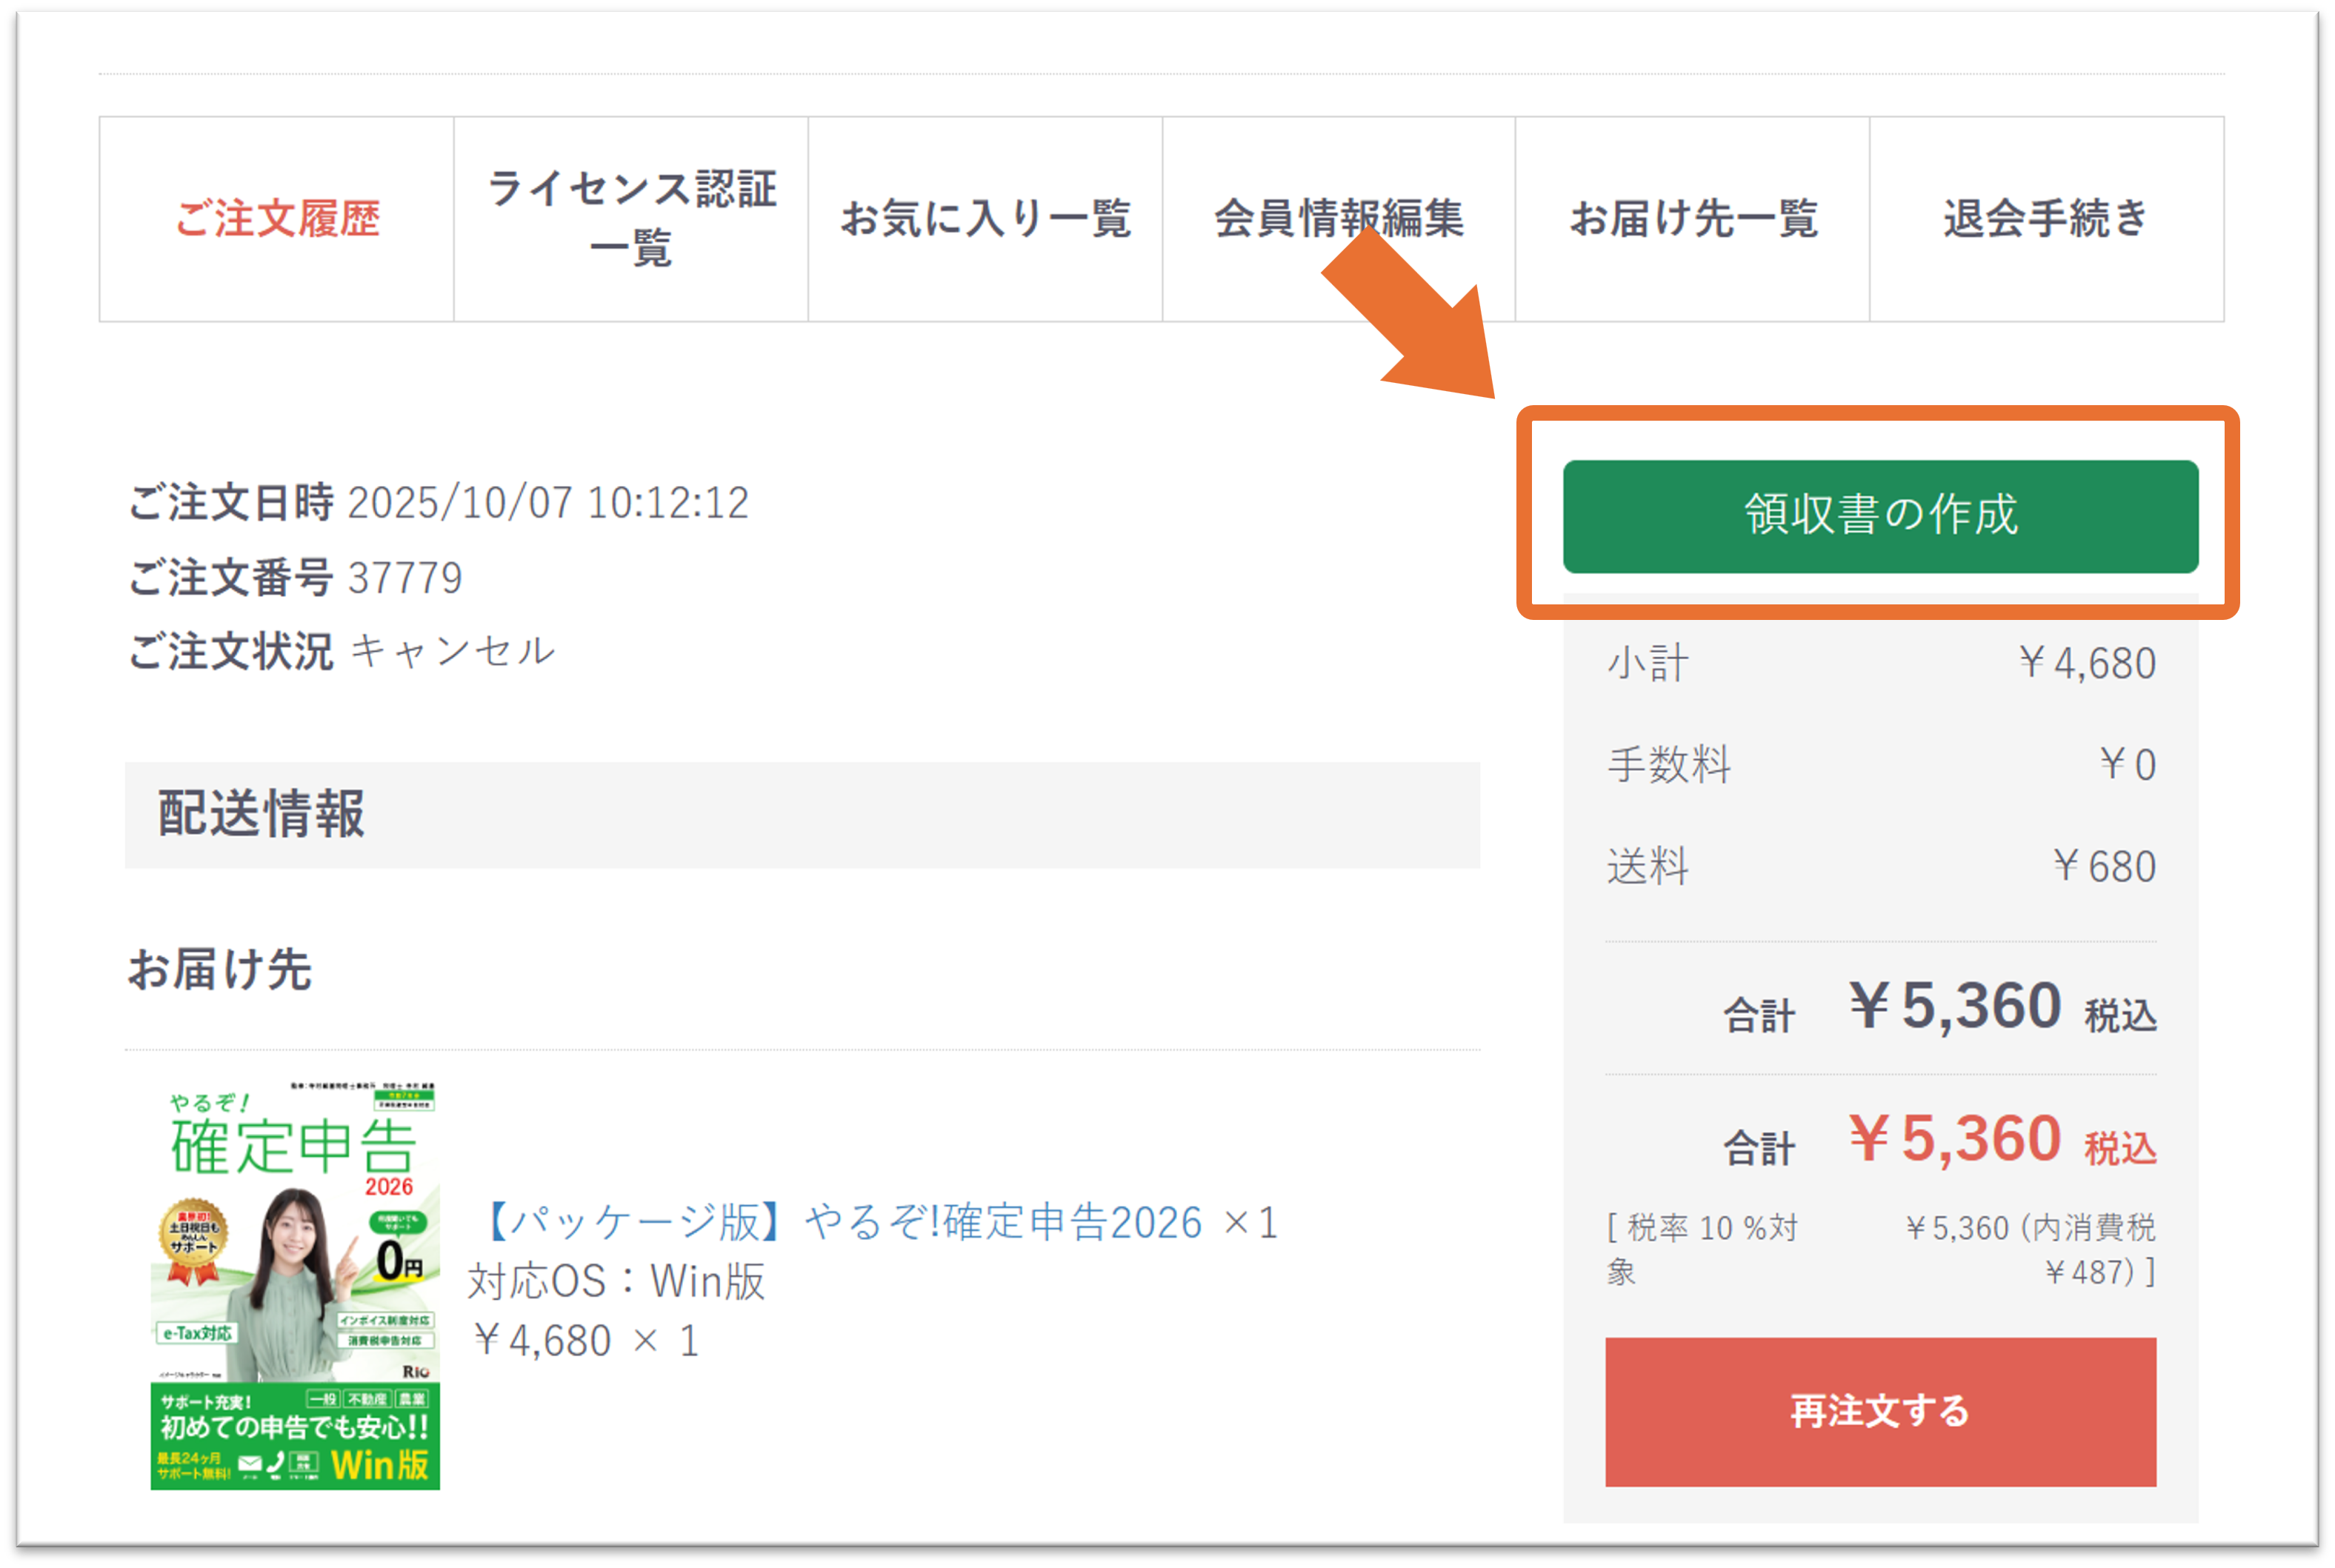The image size is (2335, 1568).
Task: Click the order number 37779
Action: (x=405, y=578)
